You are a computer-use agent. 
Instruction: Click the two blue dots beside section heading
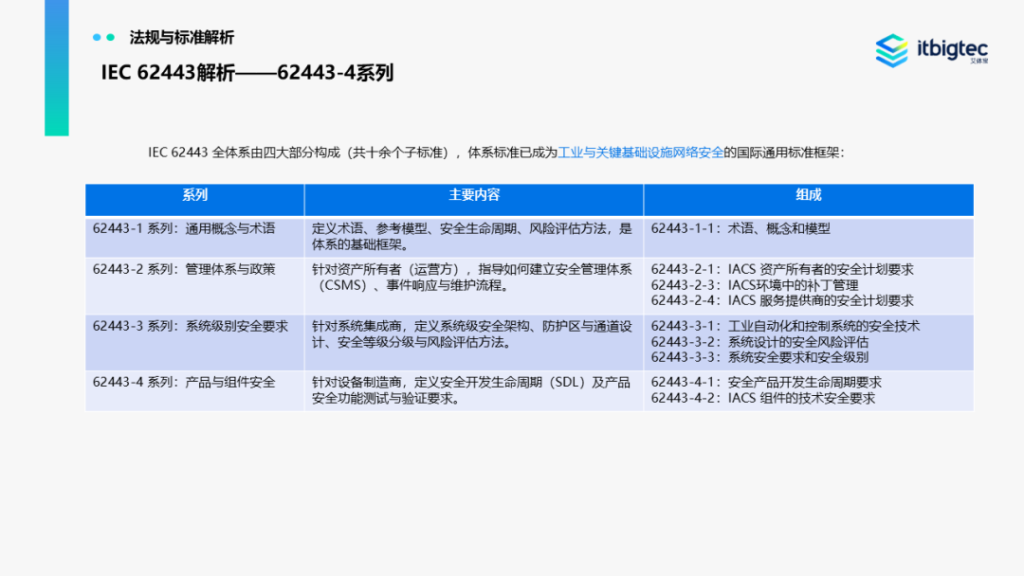pyautogui.click(x=104, y=38)
